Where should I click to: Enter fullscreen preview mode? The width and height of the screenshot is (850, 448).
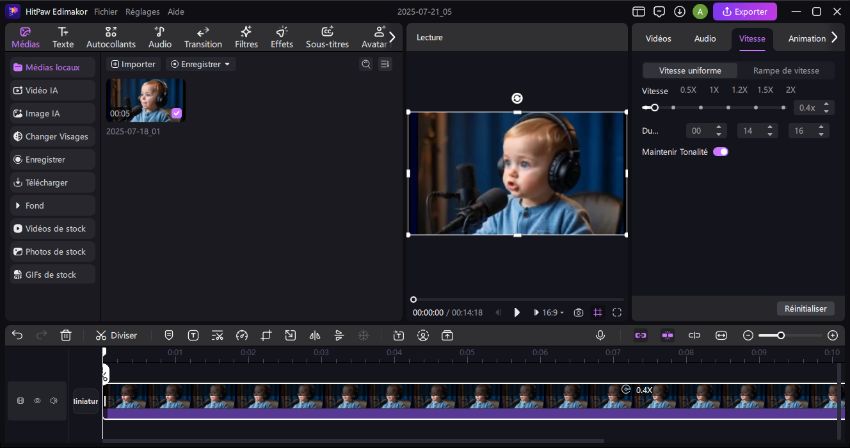click(x=617, y=312)
